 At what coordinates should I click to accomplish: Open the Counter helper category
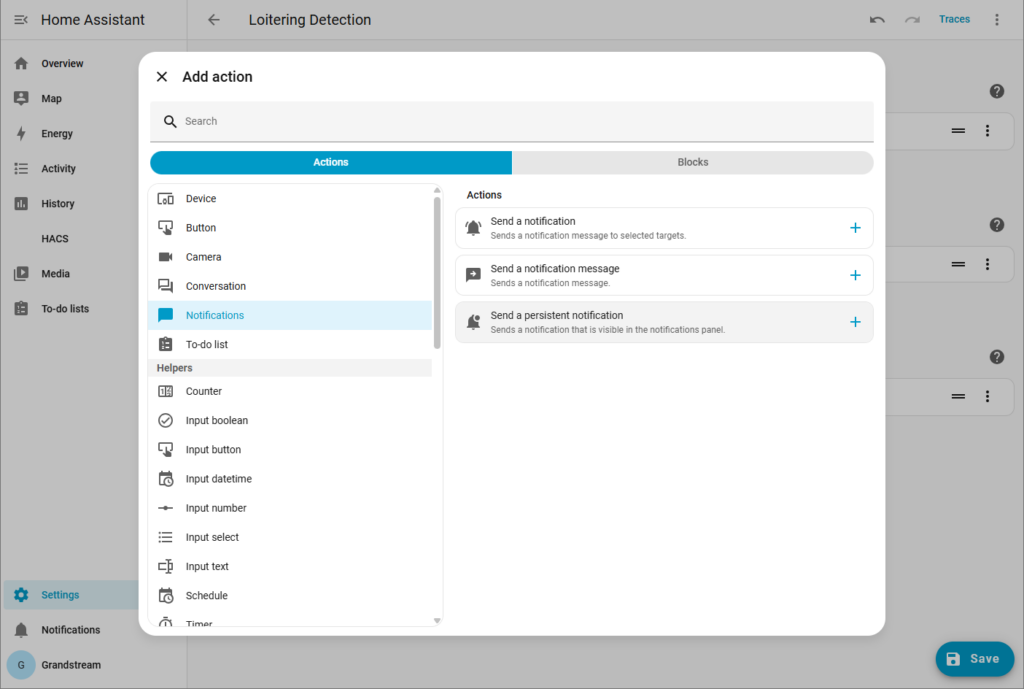pos(290,391)
